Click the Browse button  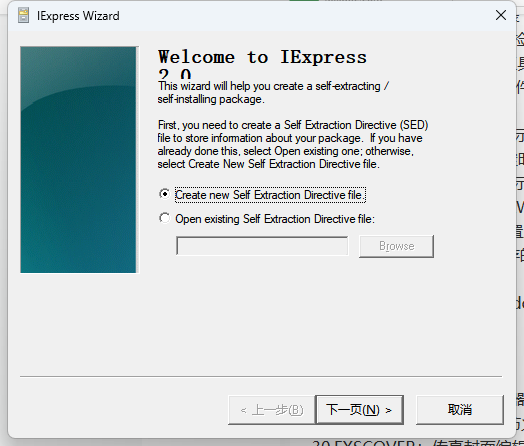[396, 246]
